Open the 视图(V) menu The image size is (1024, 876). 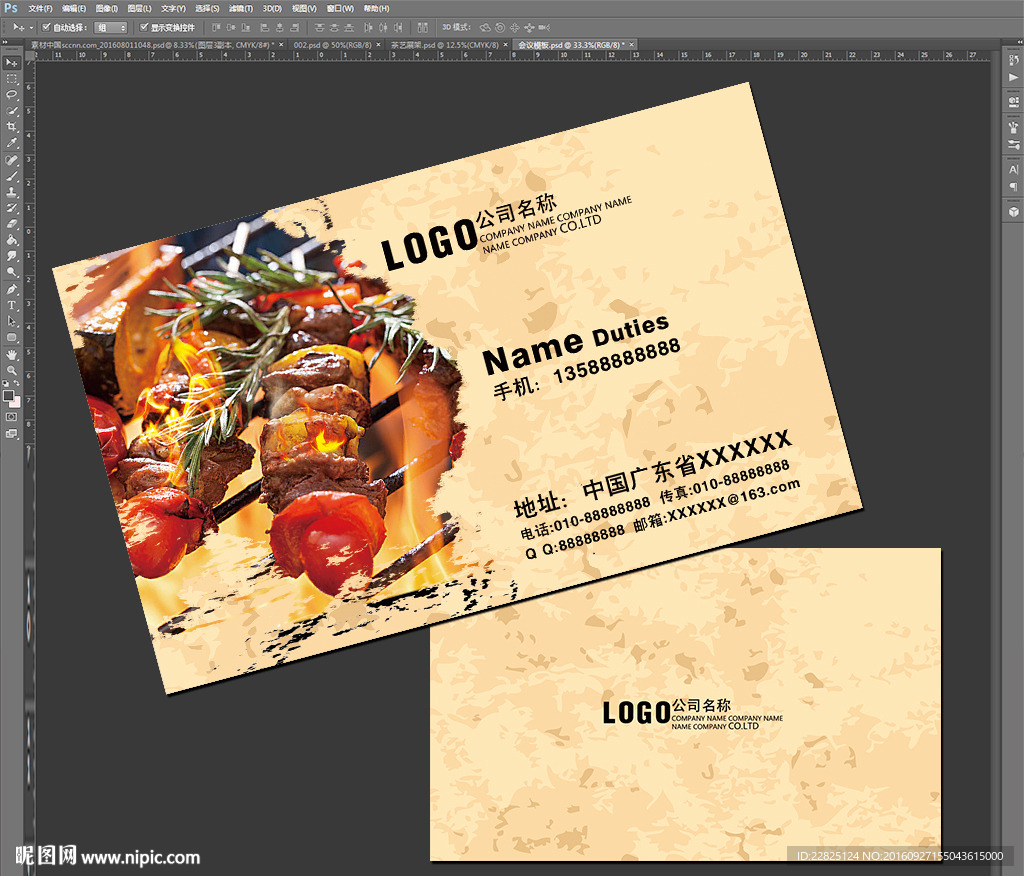[304, 8]
